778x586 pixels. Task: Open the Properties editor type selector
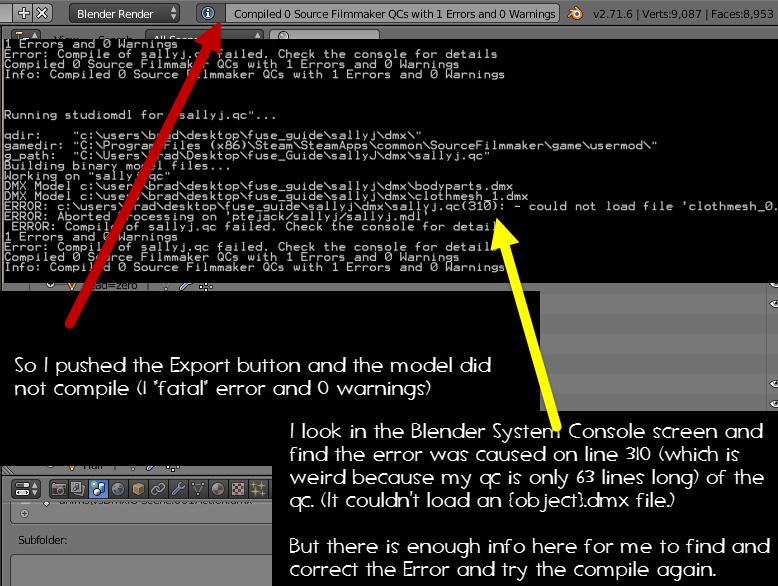pyautogui.click(x=25, y=489)
